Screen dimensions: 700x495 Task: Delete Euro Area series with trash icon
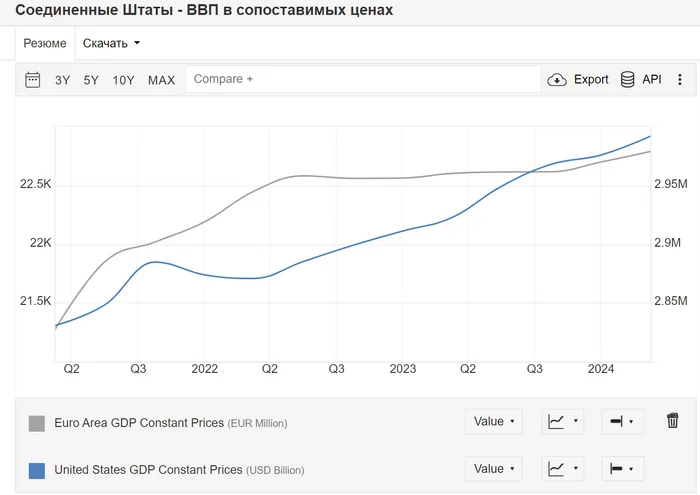click(x=672, y=420)
